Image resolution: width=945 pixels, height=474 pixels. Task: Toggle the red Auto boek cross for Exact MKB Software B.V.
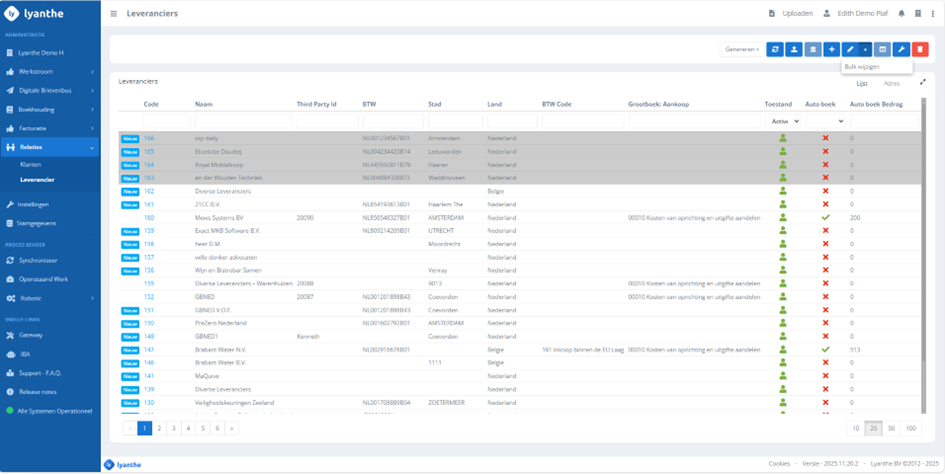tap(825, 231)
